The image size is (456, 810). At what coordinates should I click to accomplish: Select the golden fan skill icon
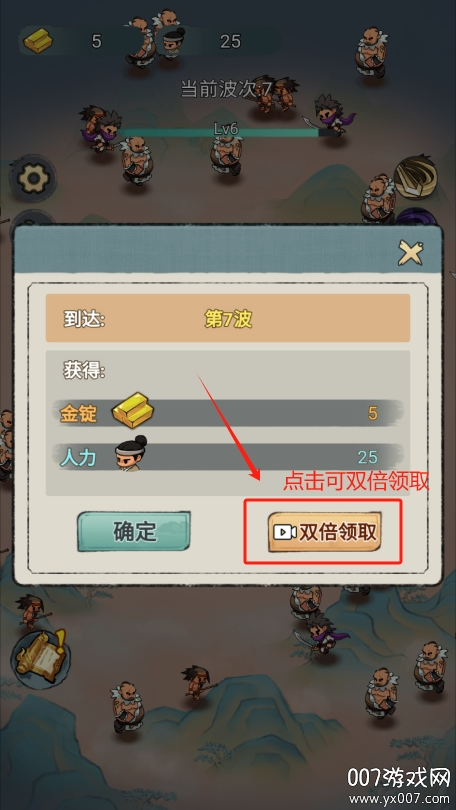417,178
